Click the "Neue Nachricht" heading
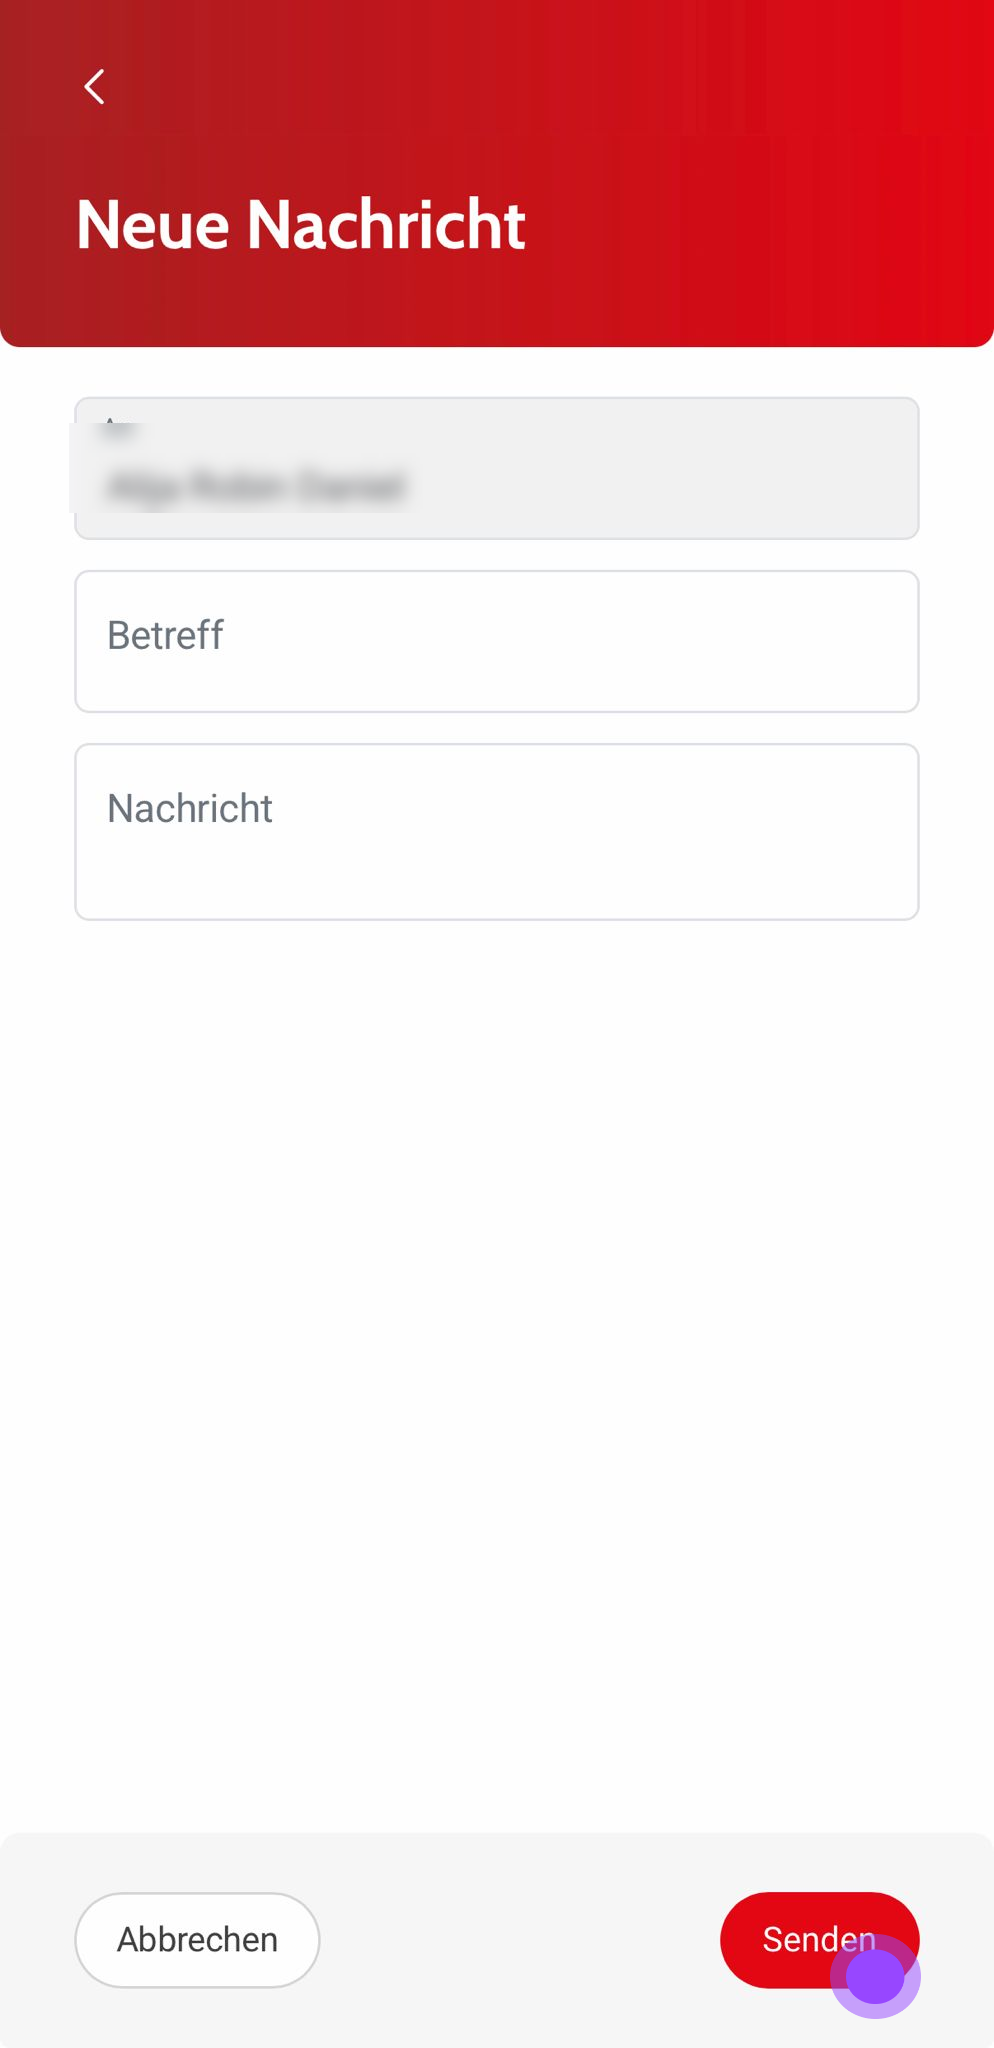This screenshot has width=994, height=2048. 300,224
